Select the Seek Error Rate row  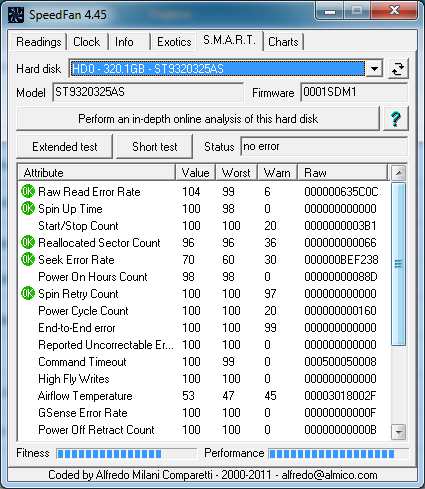(x=204, y=260)
